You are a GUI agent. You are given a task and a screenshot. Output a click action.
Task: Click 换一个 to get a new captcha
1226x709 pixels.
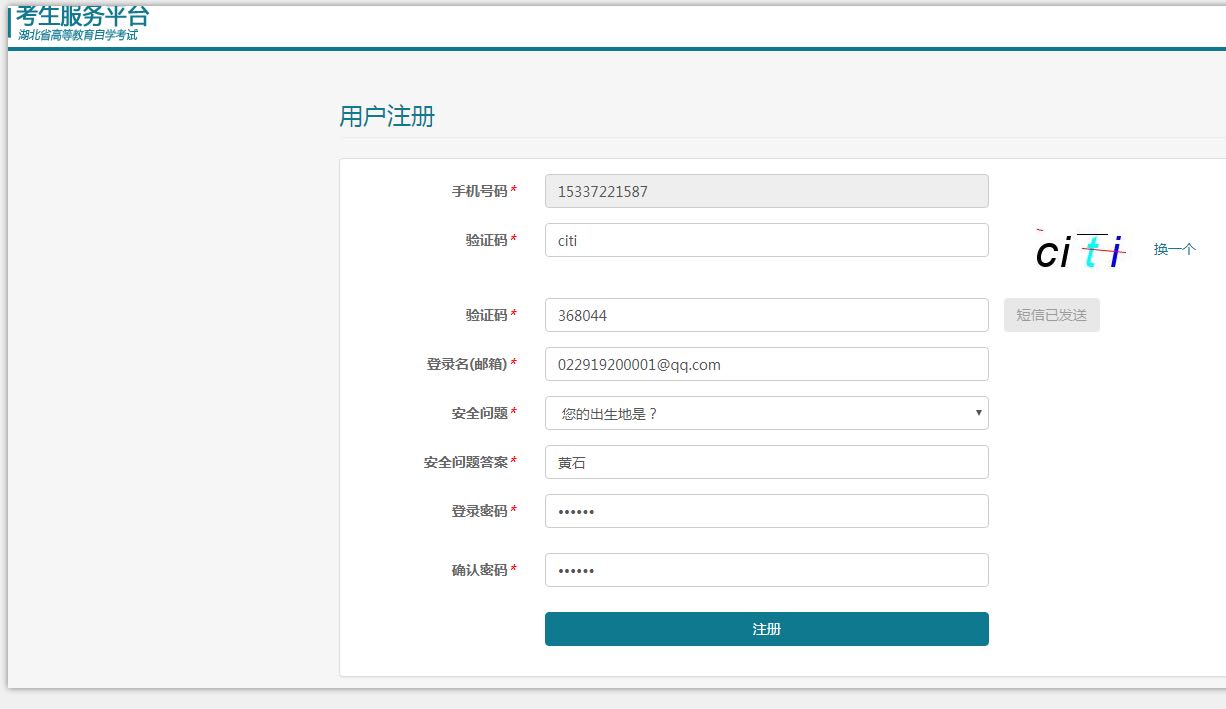[x=1172, y=248]
